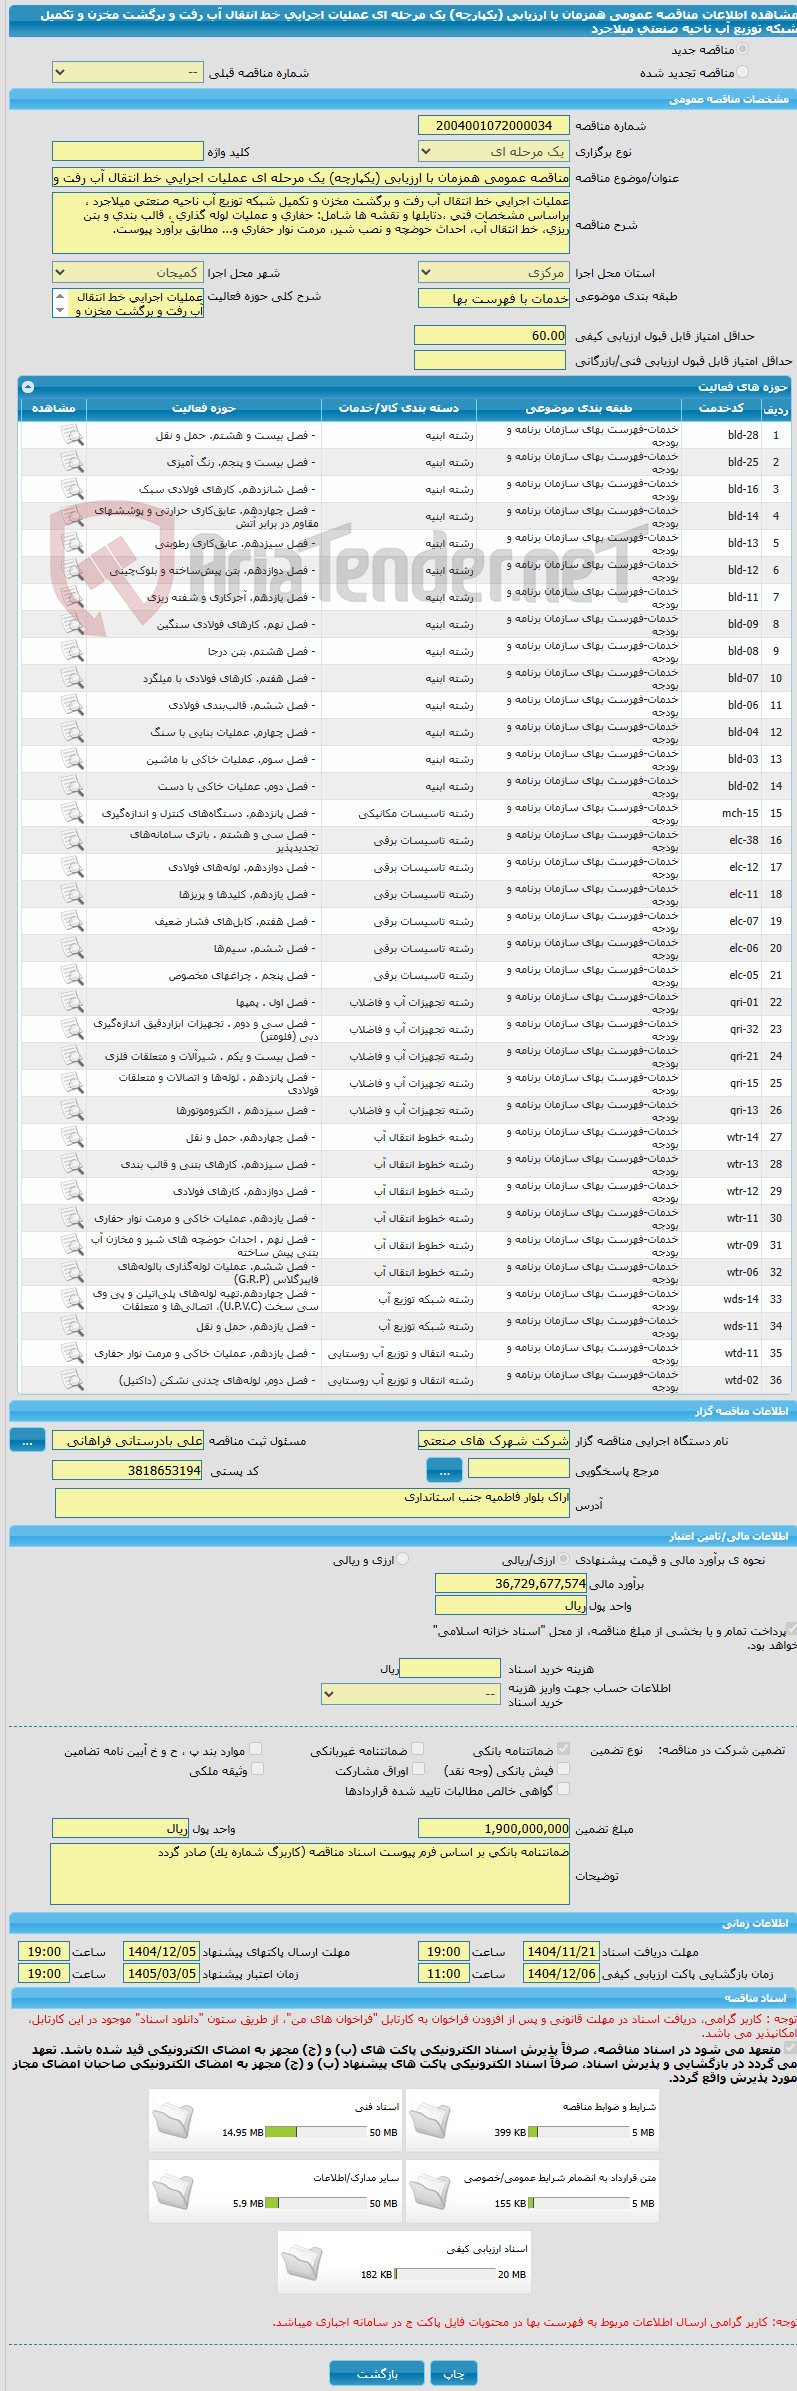Screen dimensions: 797x2391
Task: Toggle the فیش بانکی (وجه نقد) checkbox
Action: click(563, 1769)
